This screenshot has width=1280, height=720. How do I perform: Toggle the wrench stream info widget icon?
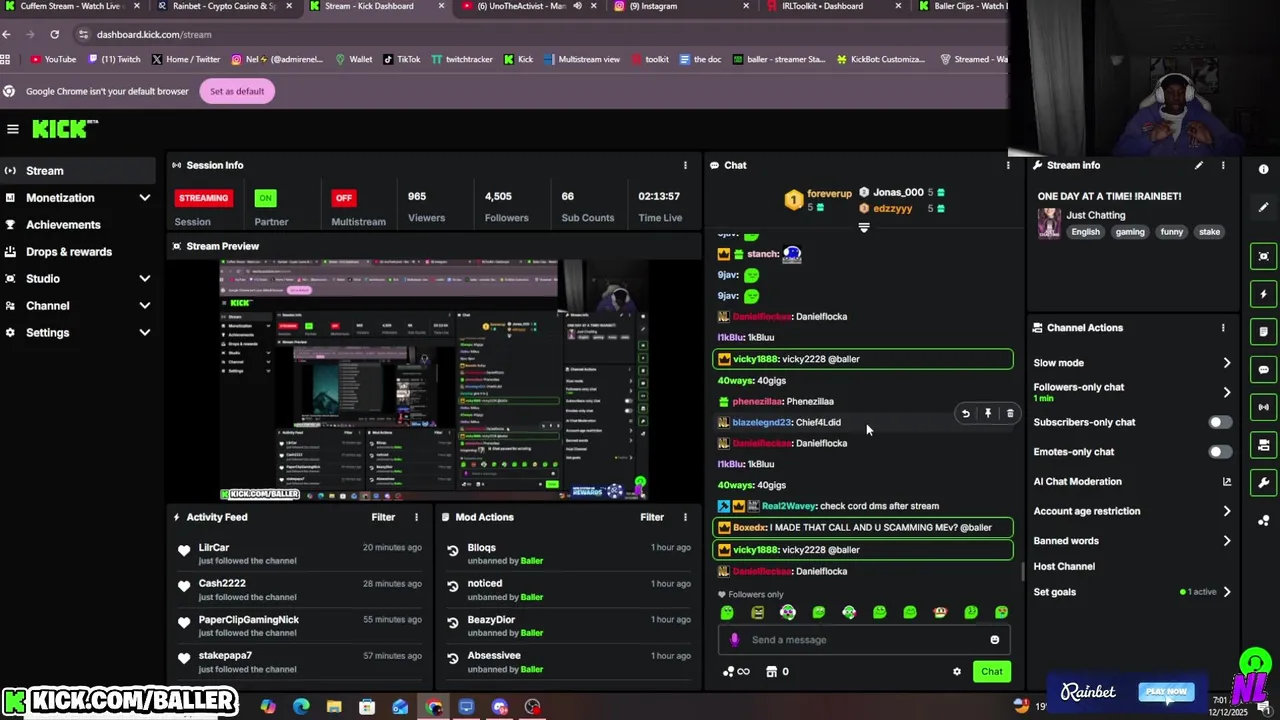1264,483
